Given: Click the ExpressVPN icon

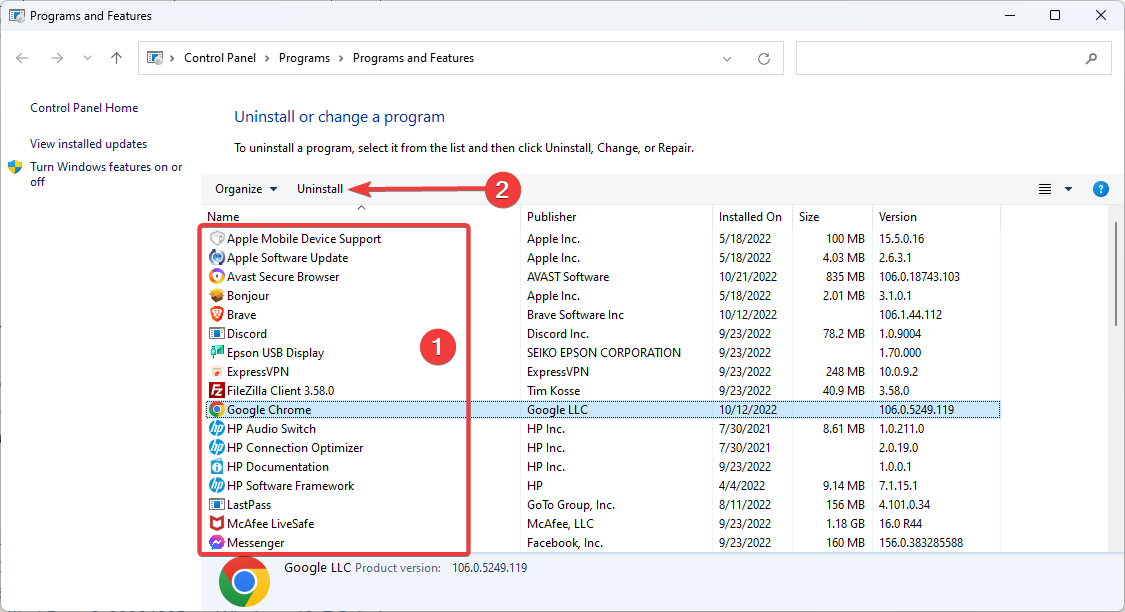Looking at the screenshot, I should point(217,372).
